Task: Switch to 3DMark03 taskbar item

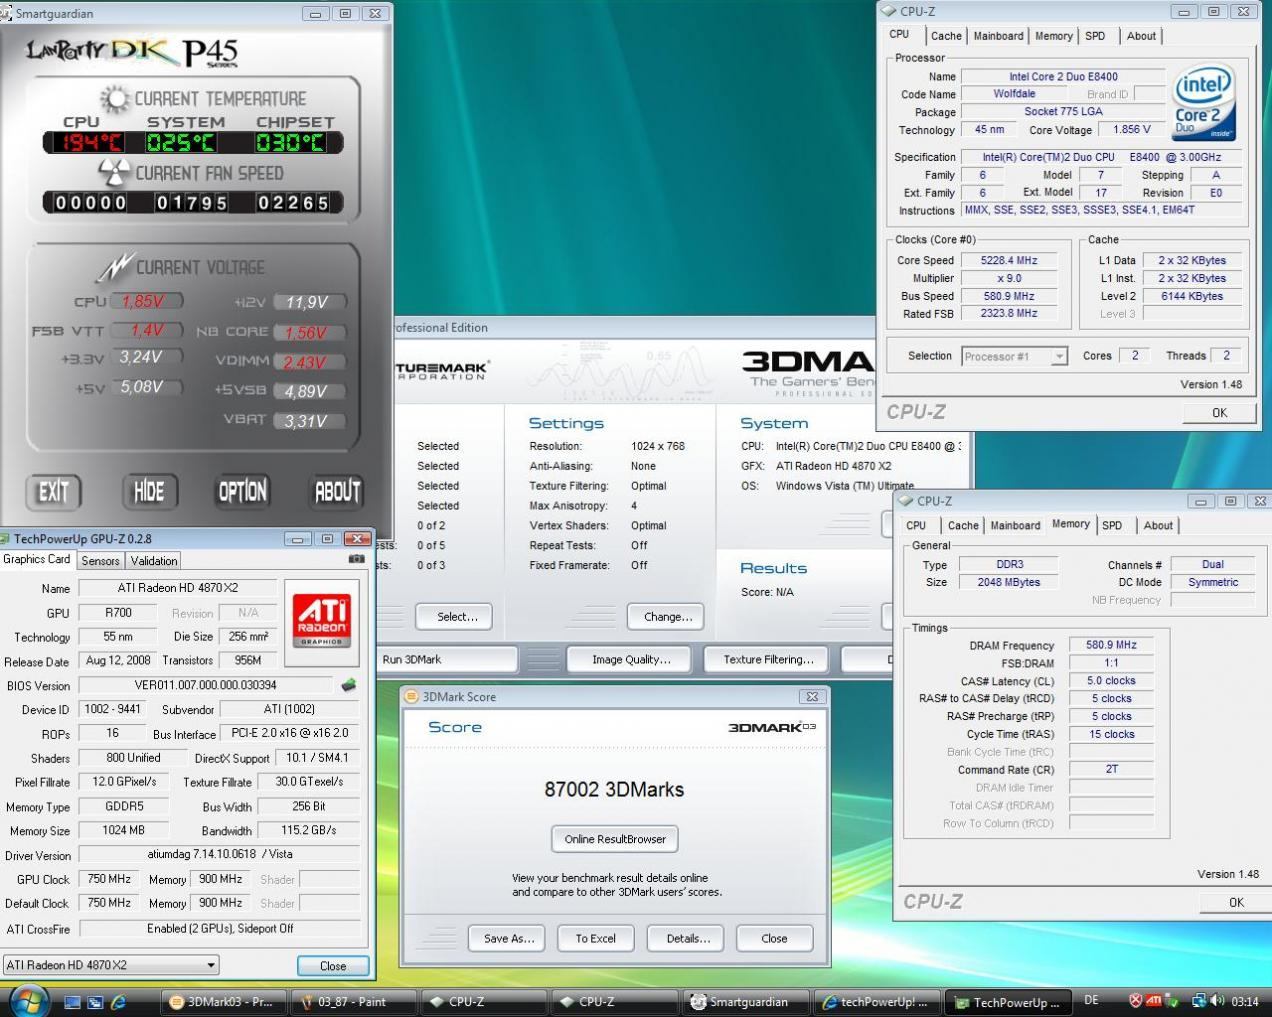Action: (x=223, y=1001)
